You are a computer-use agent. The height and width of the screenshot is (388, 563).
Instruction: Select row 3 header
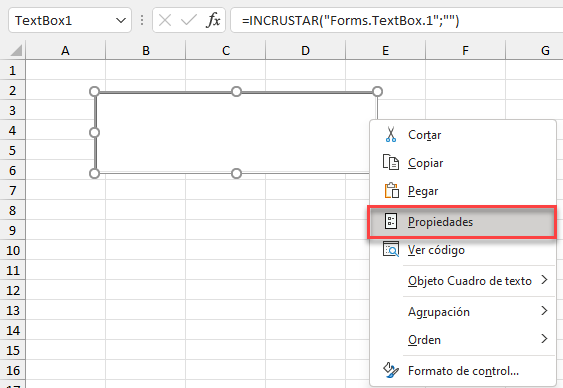(13, 110)
